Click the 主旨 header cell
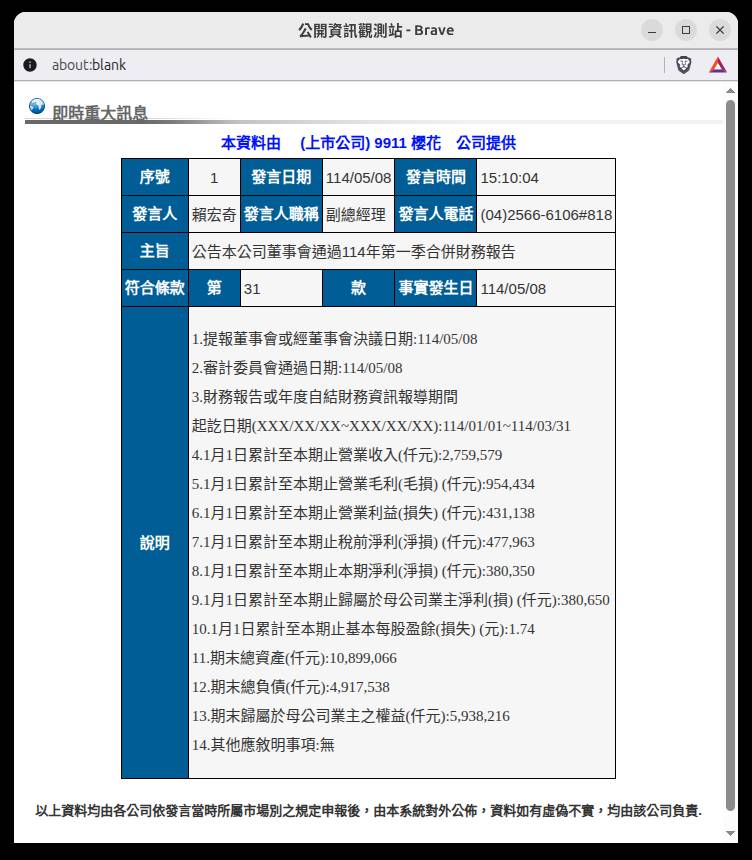The height and width of the screenshot is (860, 752). click(x=155, y=251)
